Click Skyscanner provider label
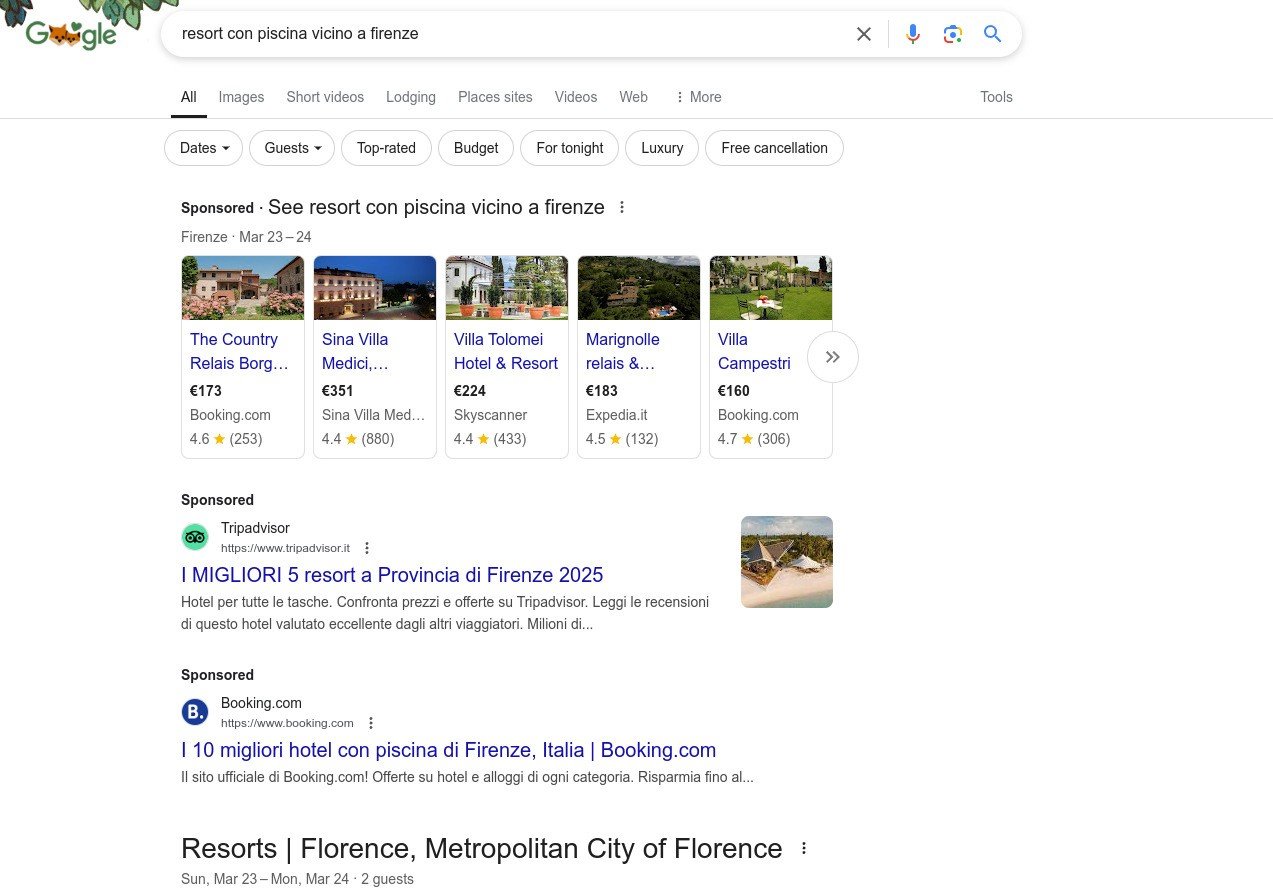This screenshot has height=892, width=1273. tap(490, 415)
